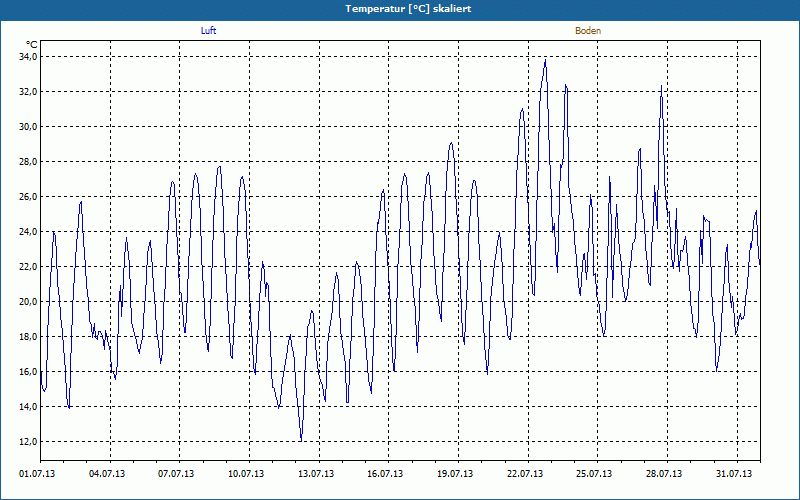Click the 22.07.13 date label
800x500 pixels.
(x=525, y=474)
